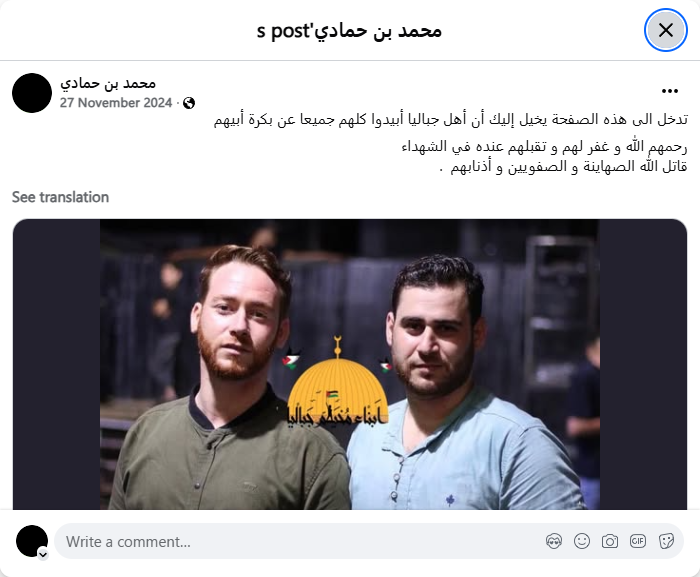Image resolution: width=700 pixels, height=577 pixels.
Task: Open the post author's profile picture
Action: [x=32, y=93]
